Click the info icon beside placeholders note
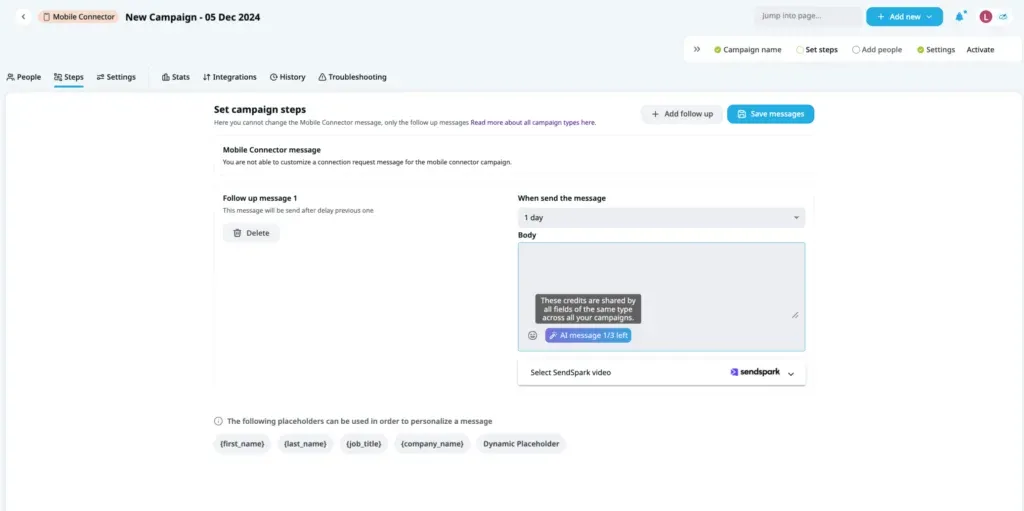Viewport: 1024px width, 511px height. [218, 421]
